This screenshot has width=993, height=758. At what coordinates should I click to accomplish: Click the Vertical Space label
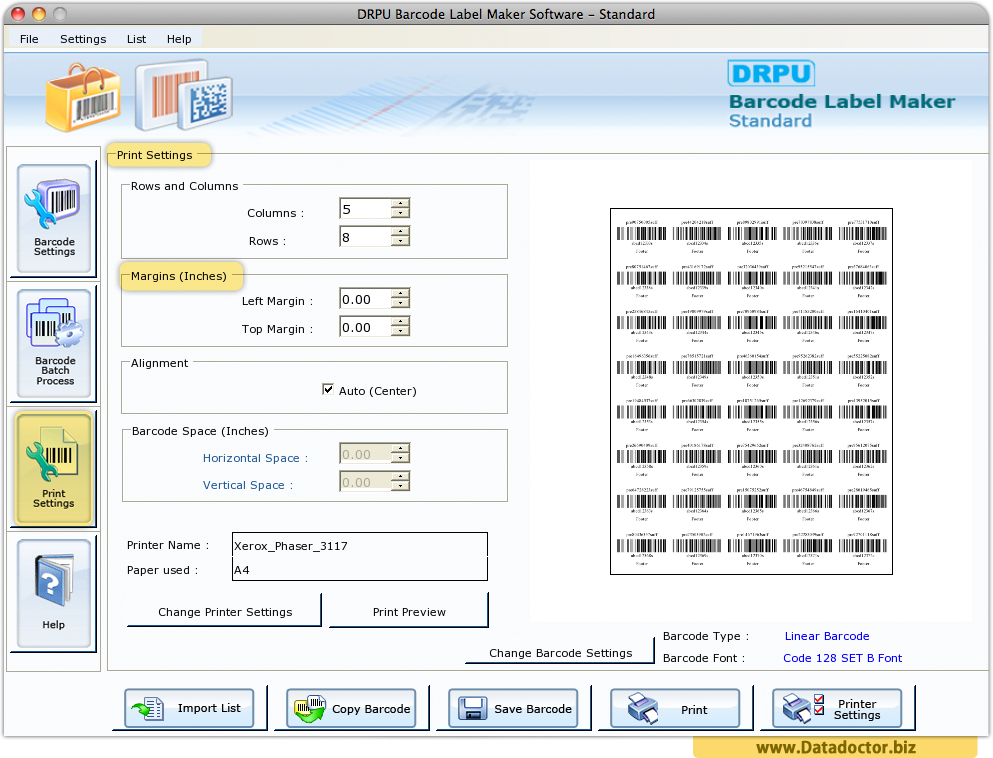tap(248, 485)
